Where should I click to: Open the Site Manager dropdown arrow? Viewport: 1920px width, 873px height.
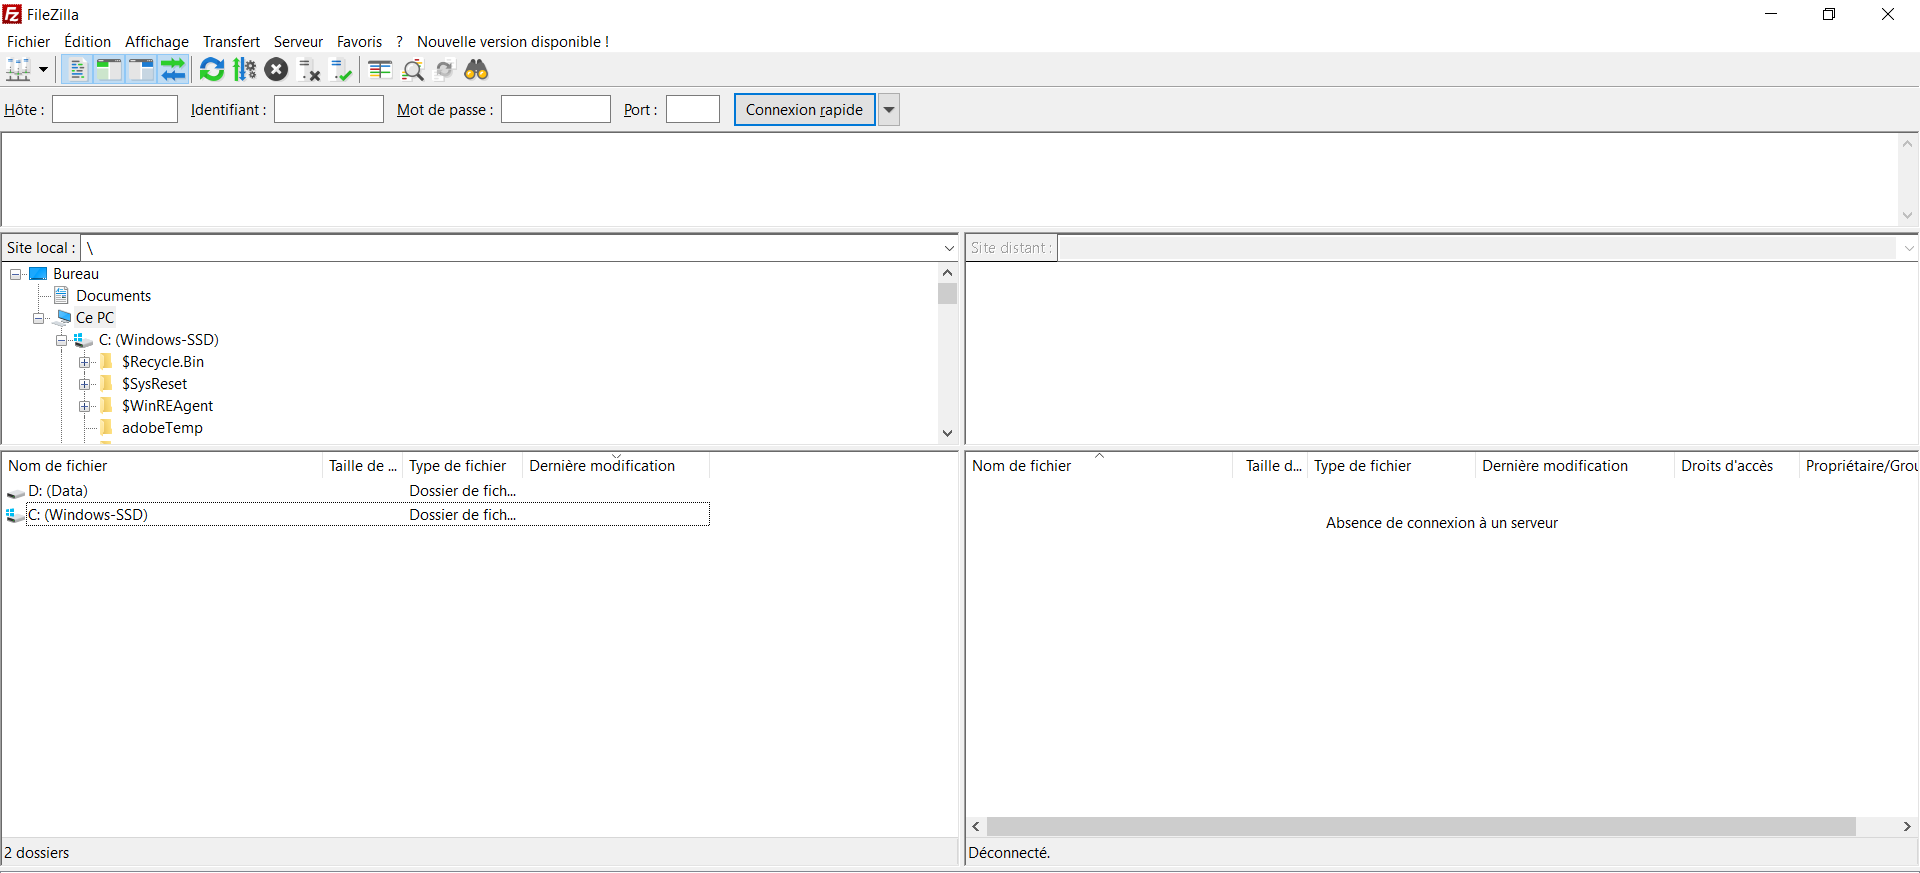point(43,70)
